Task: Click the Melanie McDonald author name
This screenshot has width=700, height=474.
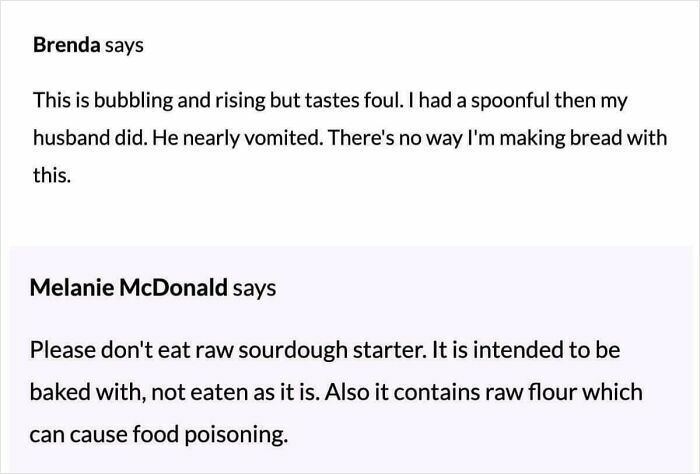Action: tap(129, 289)
